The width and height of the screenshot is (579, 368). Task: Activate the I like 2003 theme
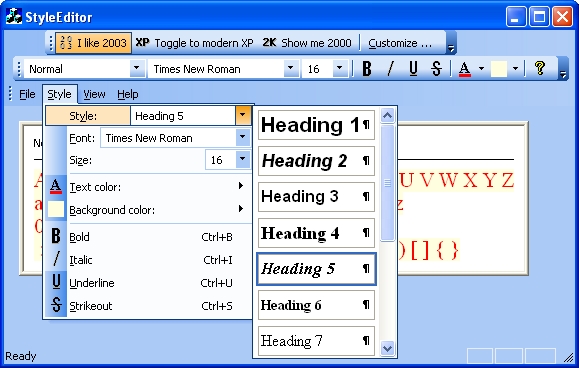point(93,43)
